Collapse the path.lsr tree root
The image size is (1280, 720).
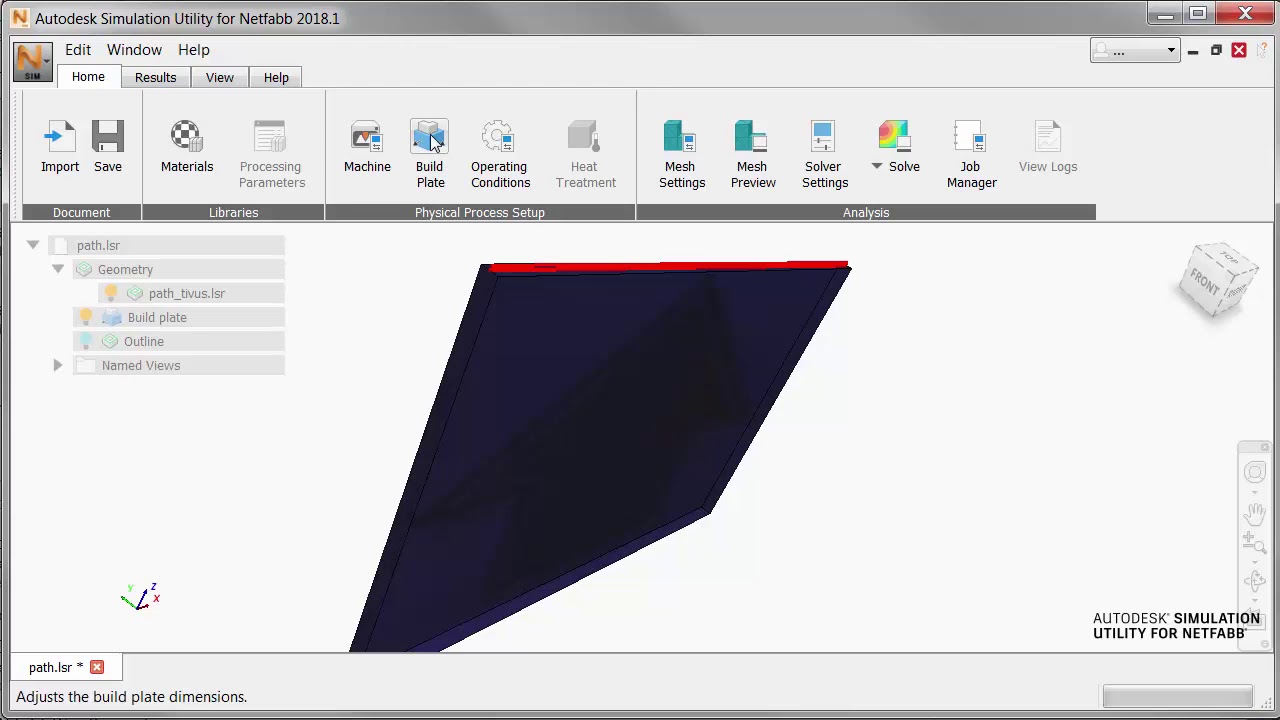click(33, 245)
